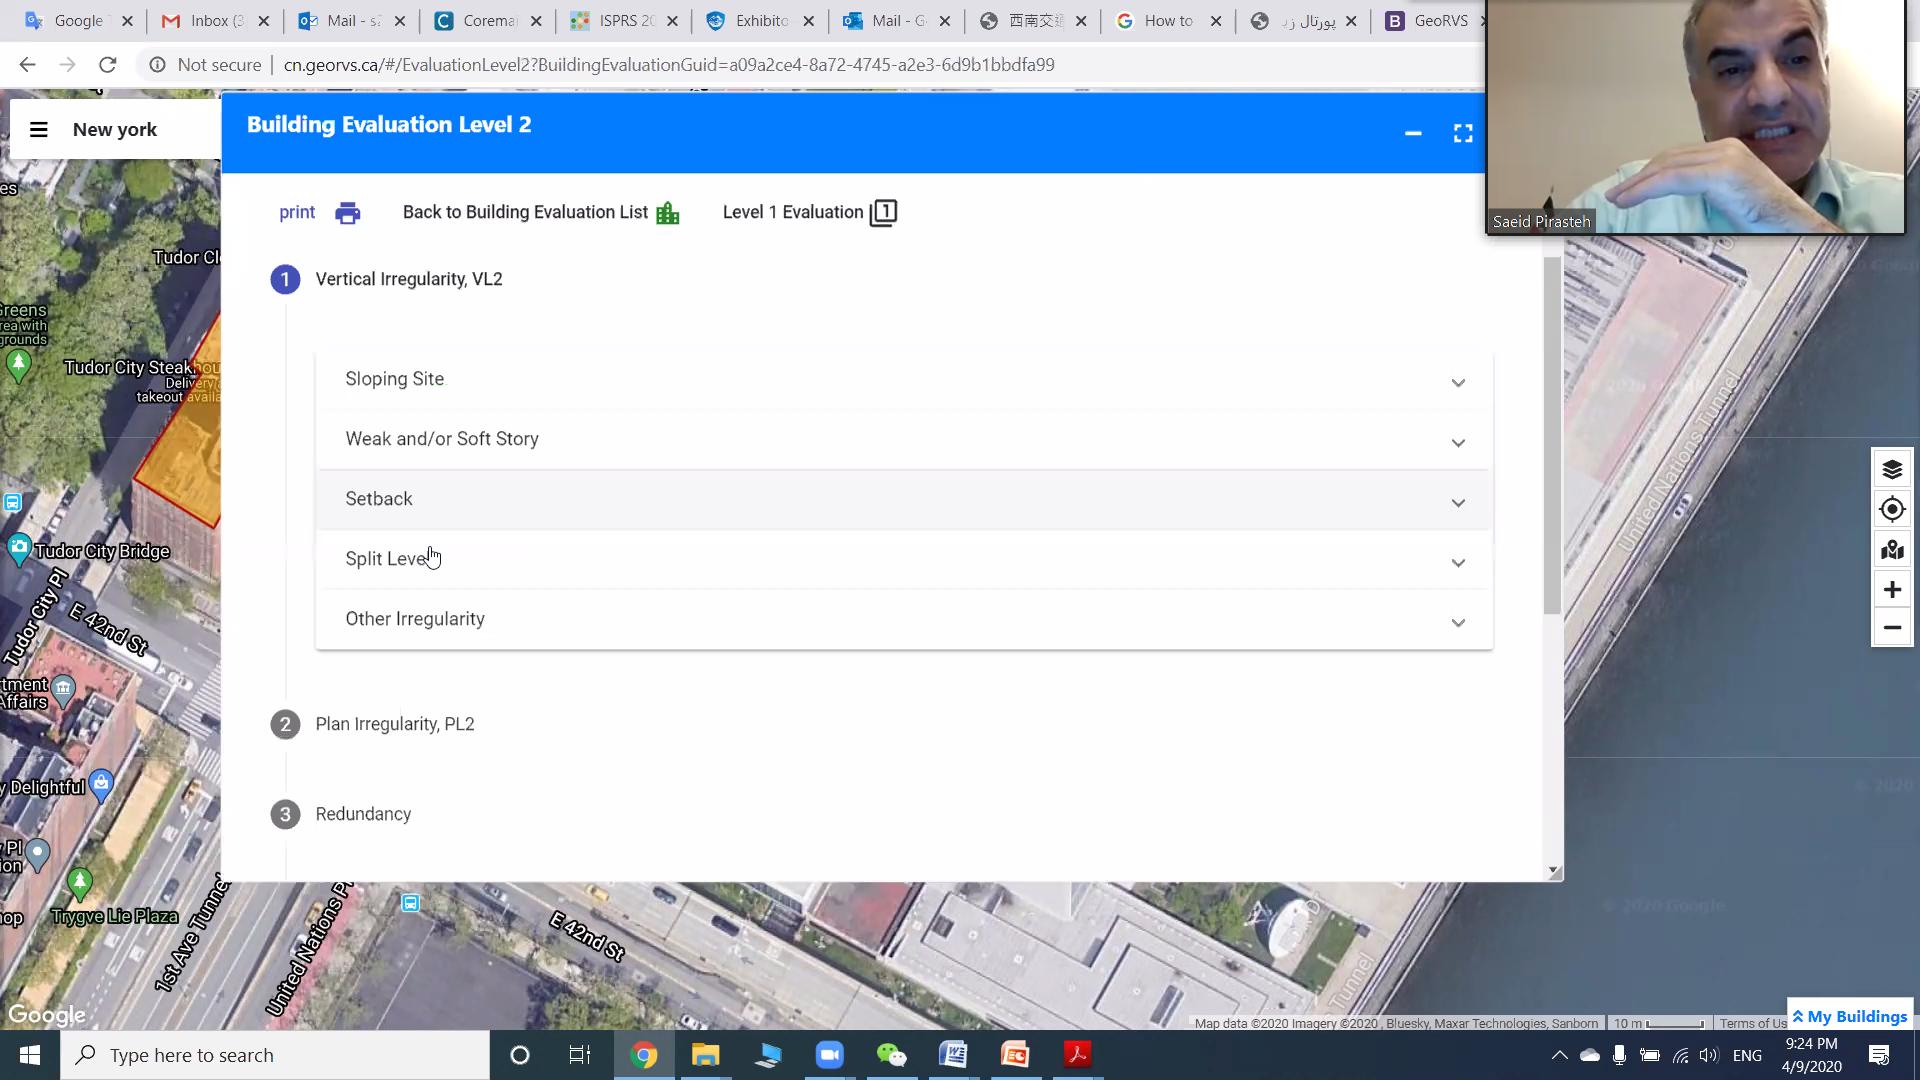
Task: Click the locate my position icon
Action: point(1891,509)
